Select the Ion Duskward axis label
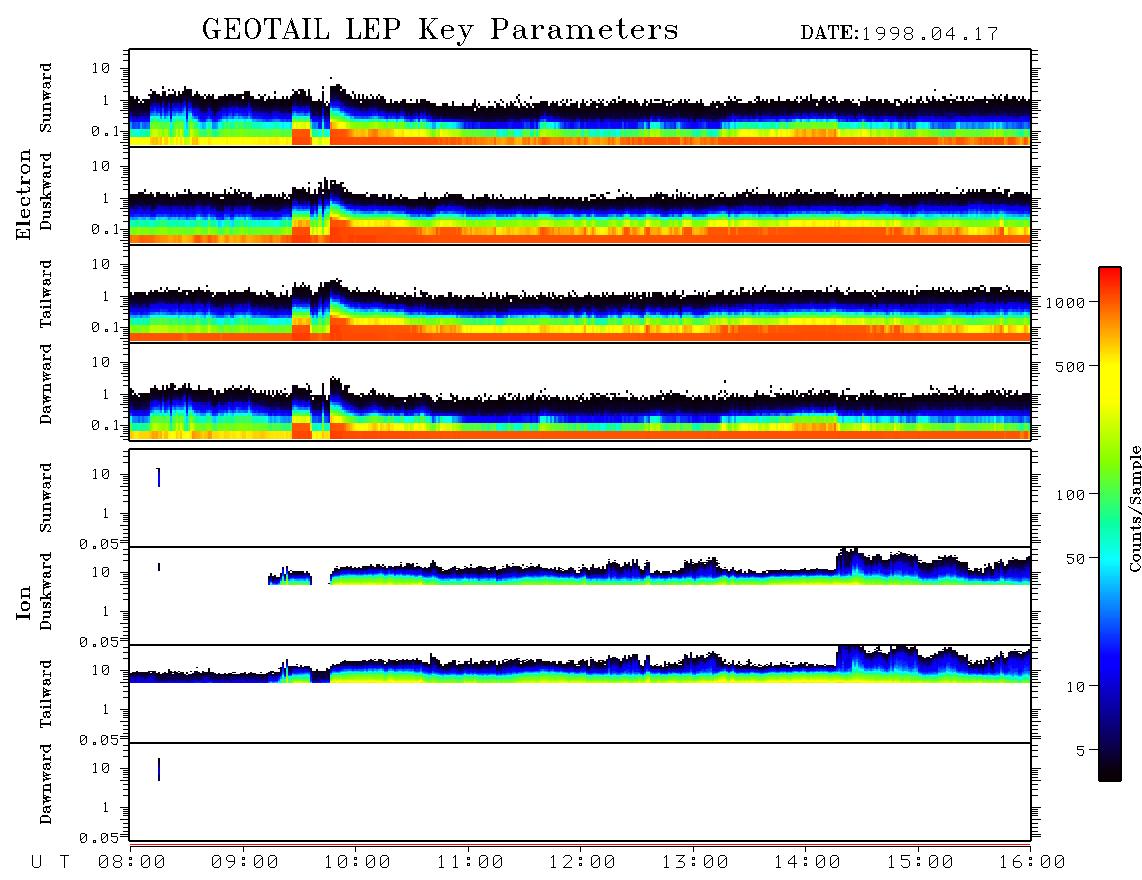 pyautogui.click(x=46, y=591)
